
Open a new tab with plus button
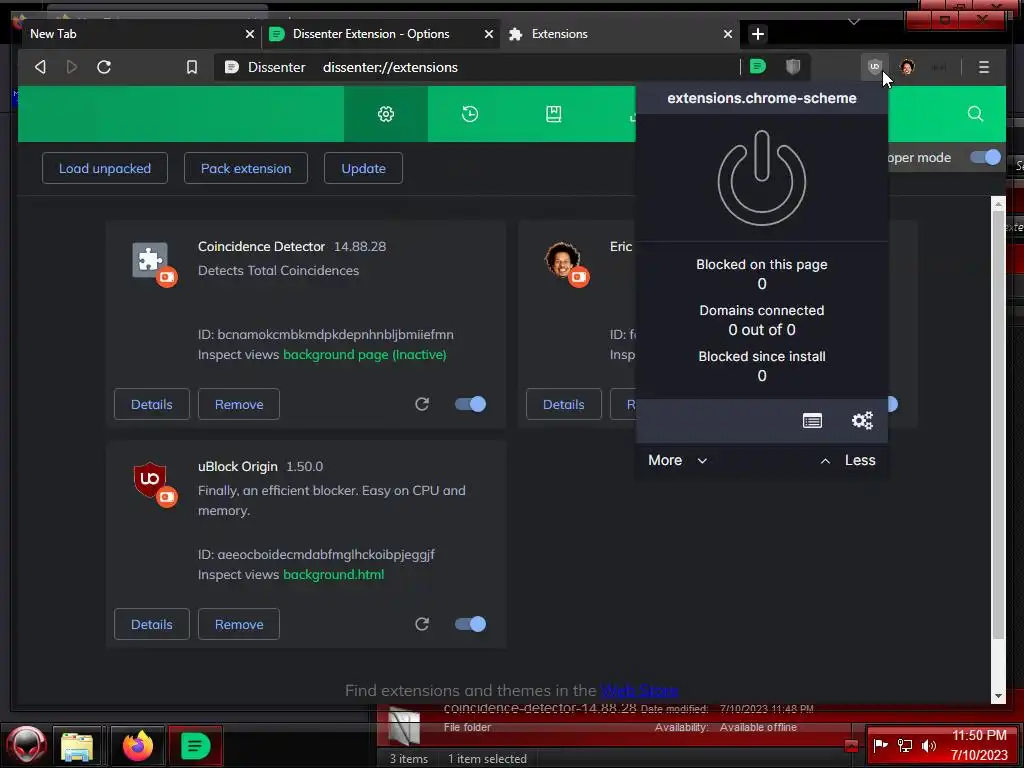[758, 34]
